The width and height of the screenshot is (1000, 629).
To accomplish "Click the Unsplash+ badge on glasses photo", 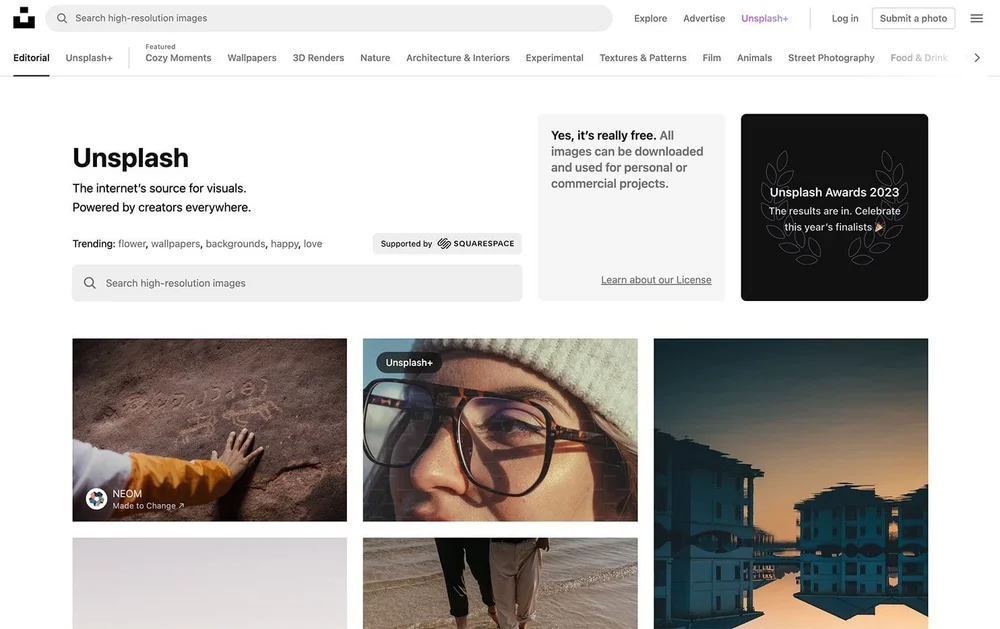I will point(409,362).
